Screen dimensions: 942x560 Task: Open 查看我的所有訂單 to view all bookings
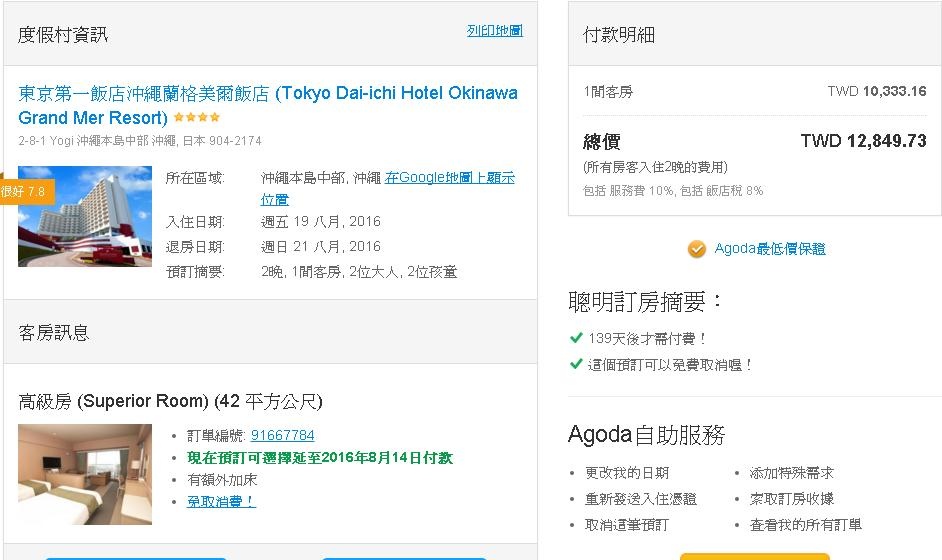click(x=805, y=525)
